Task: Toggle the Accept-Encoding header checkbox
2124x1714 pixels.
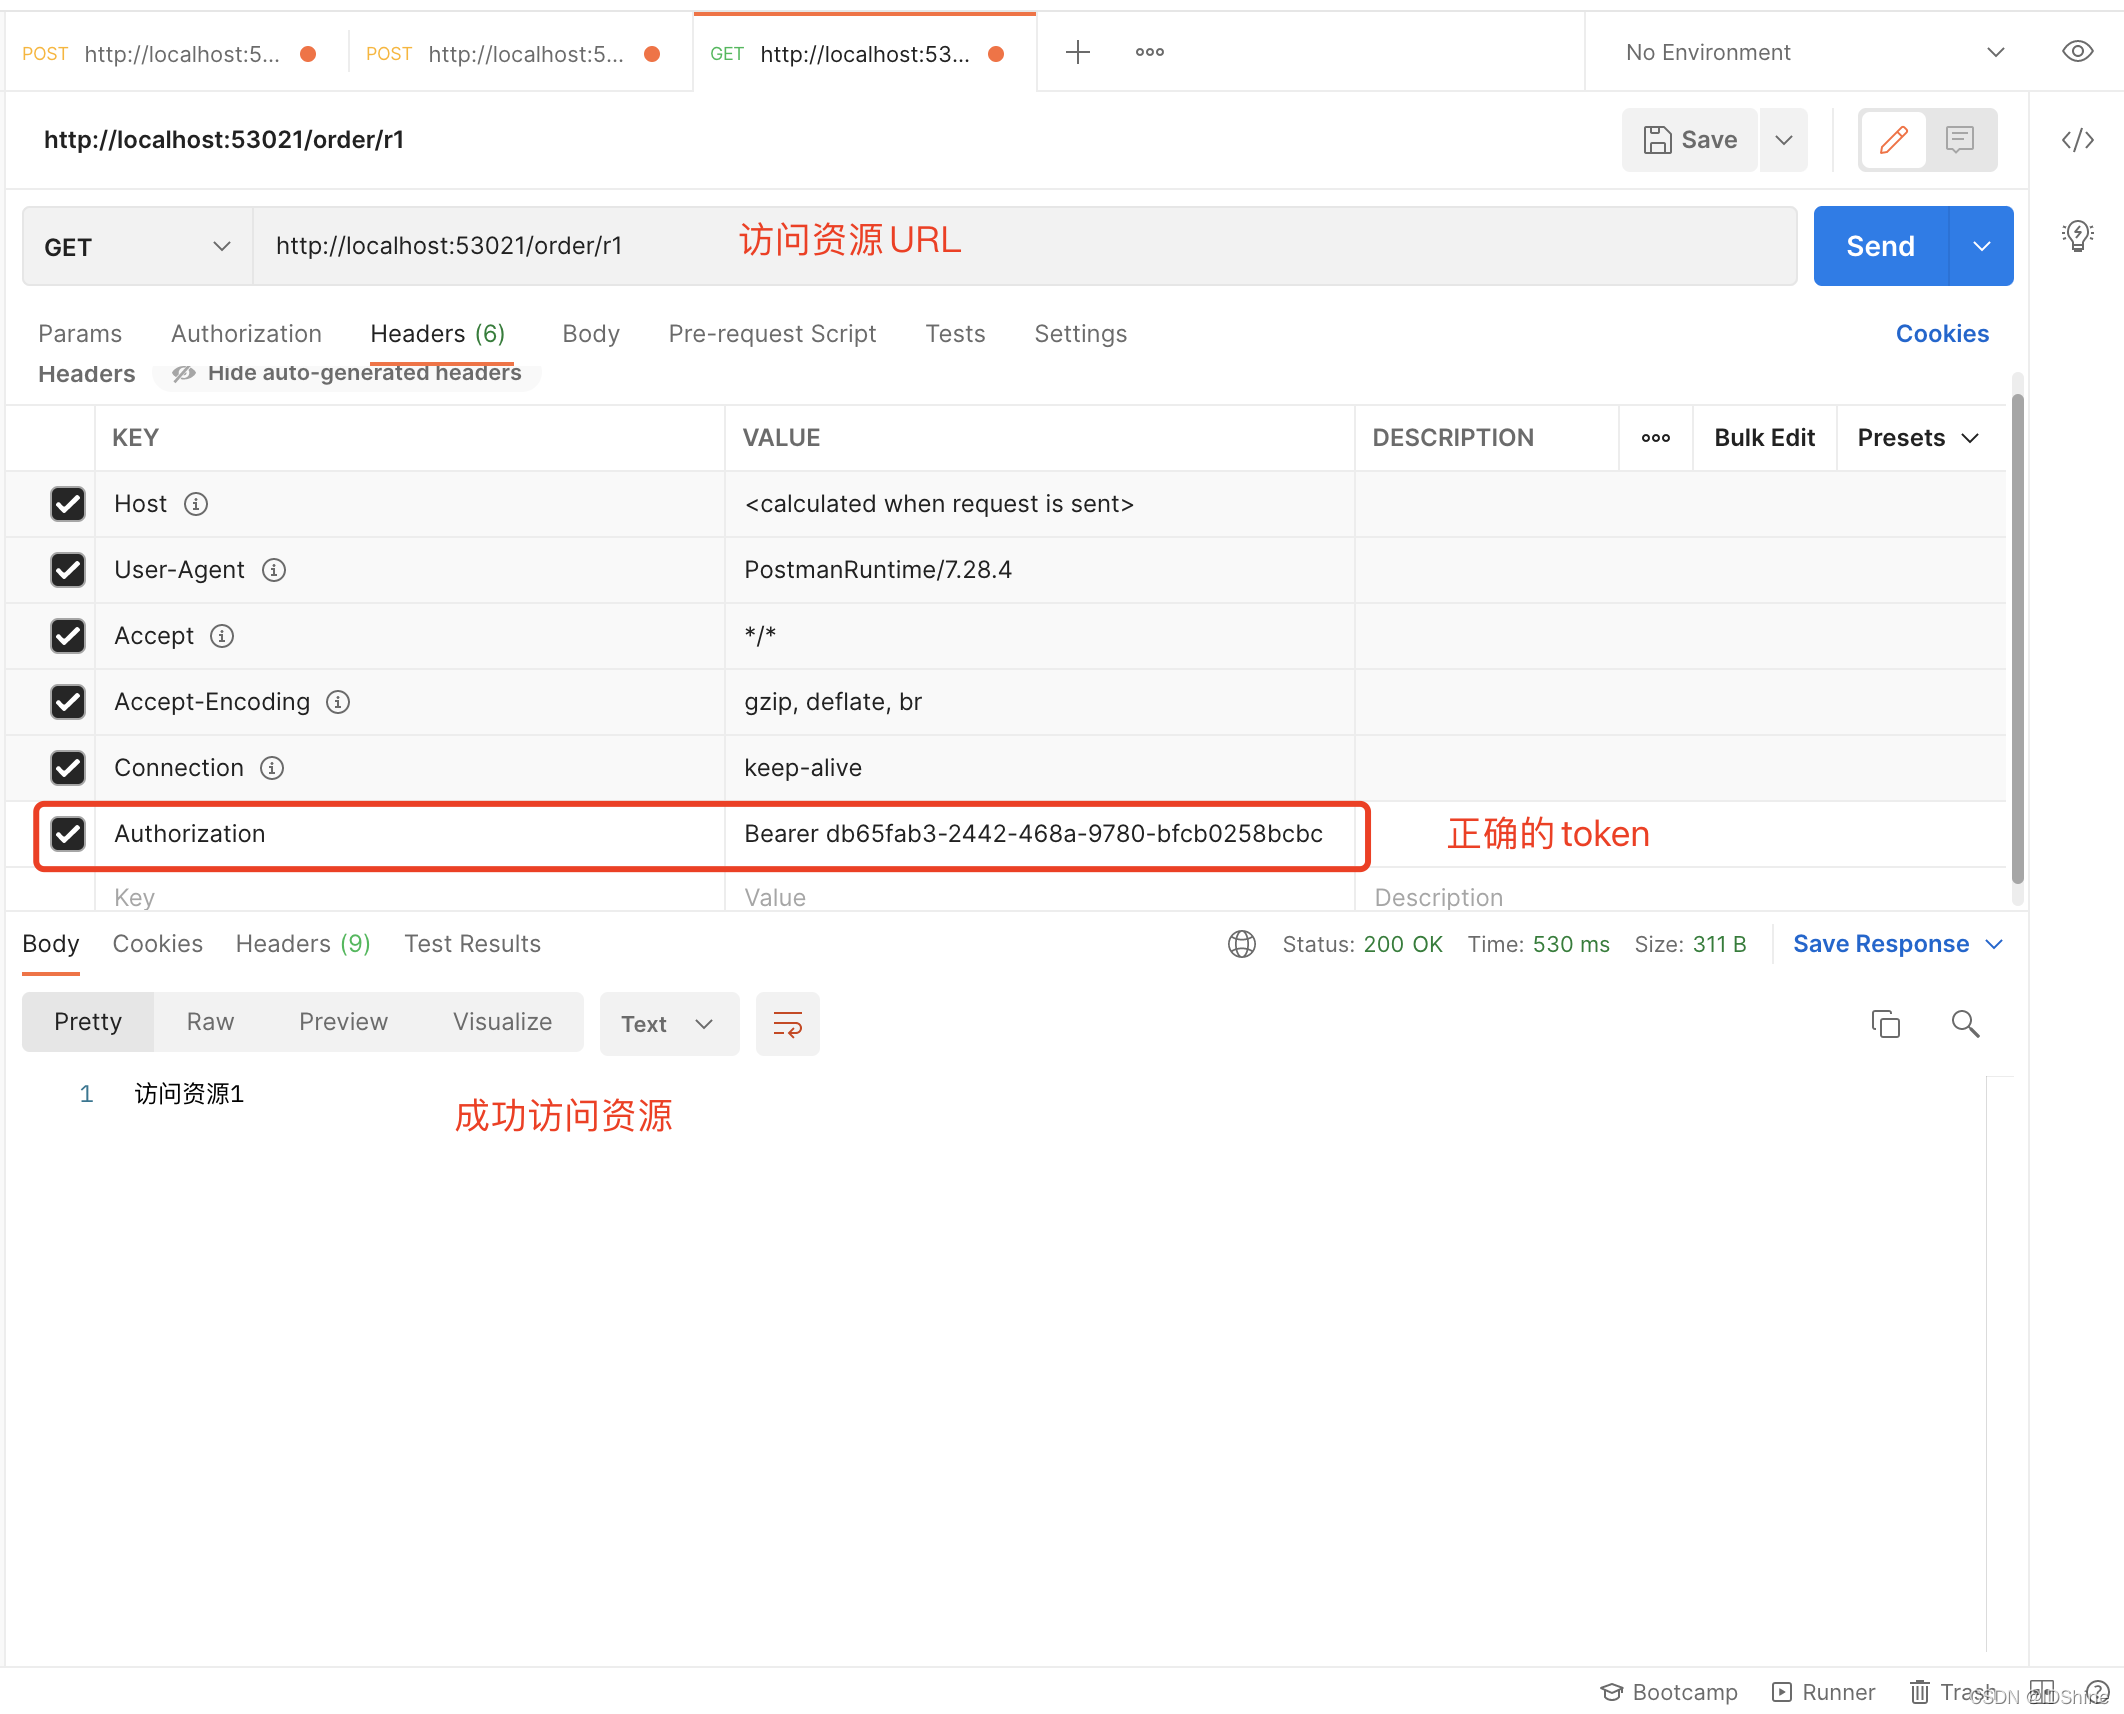Action: 68,701
